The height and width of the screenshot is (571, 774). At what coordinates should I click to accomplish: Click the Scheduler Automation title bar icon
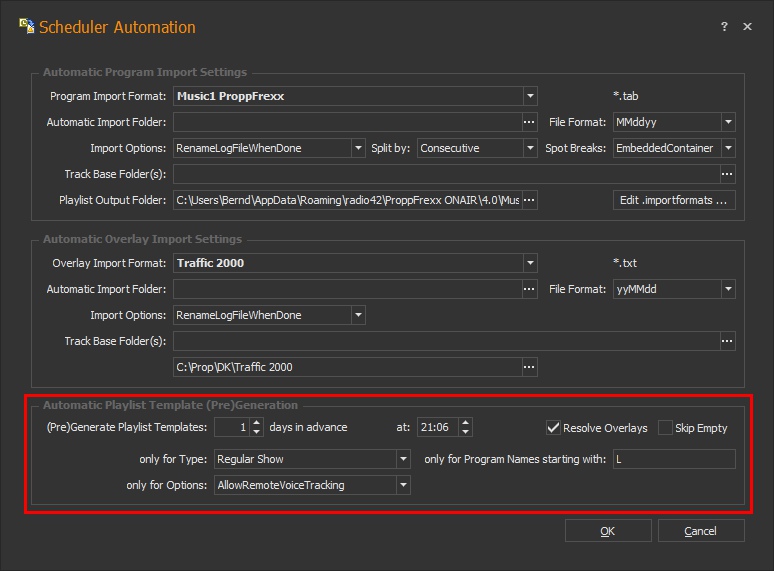pos(27,27)
